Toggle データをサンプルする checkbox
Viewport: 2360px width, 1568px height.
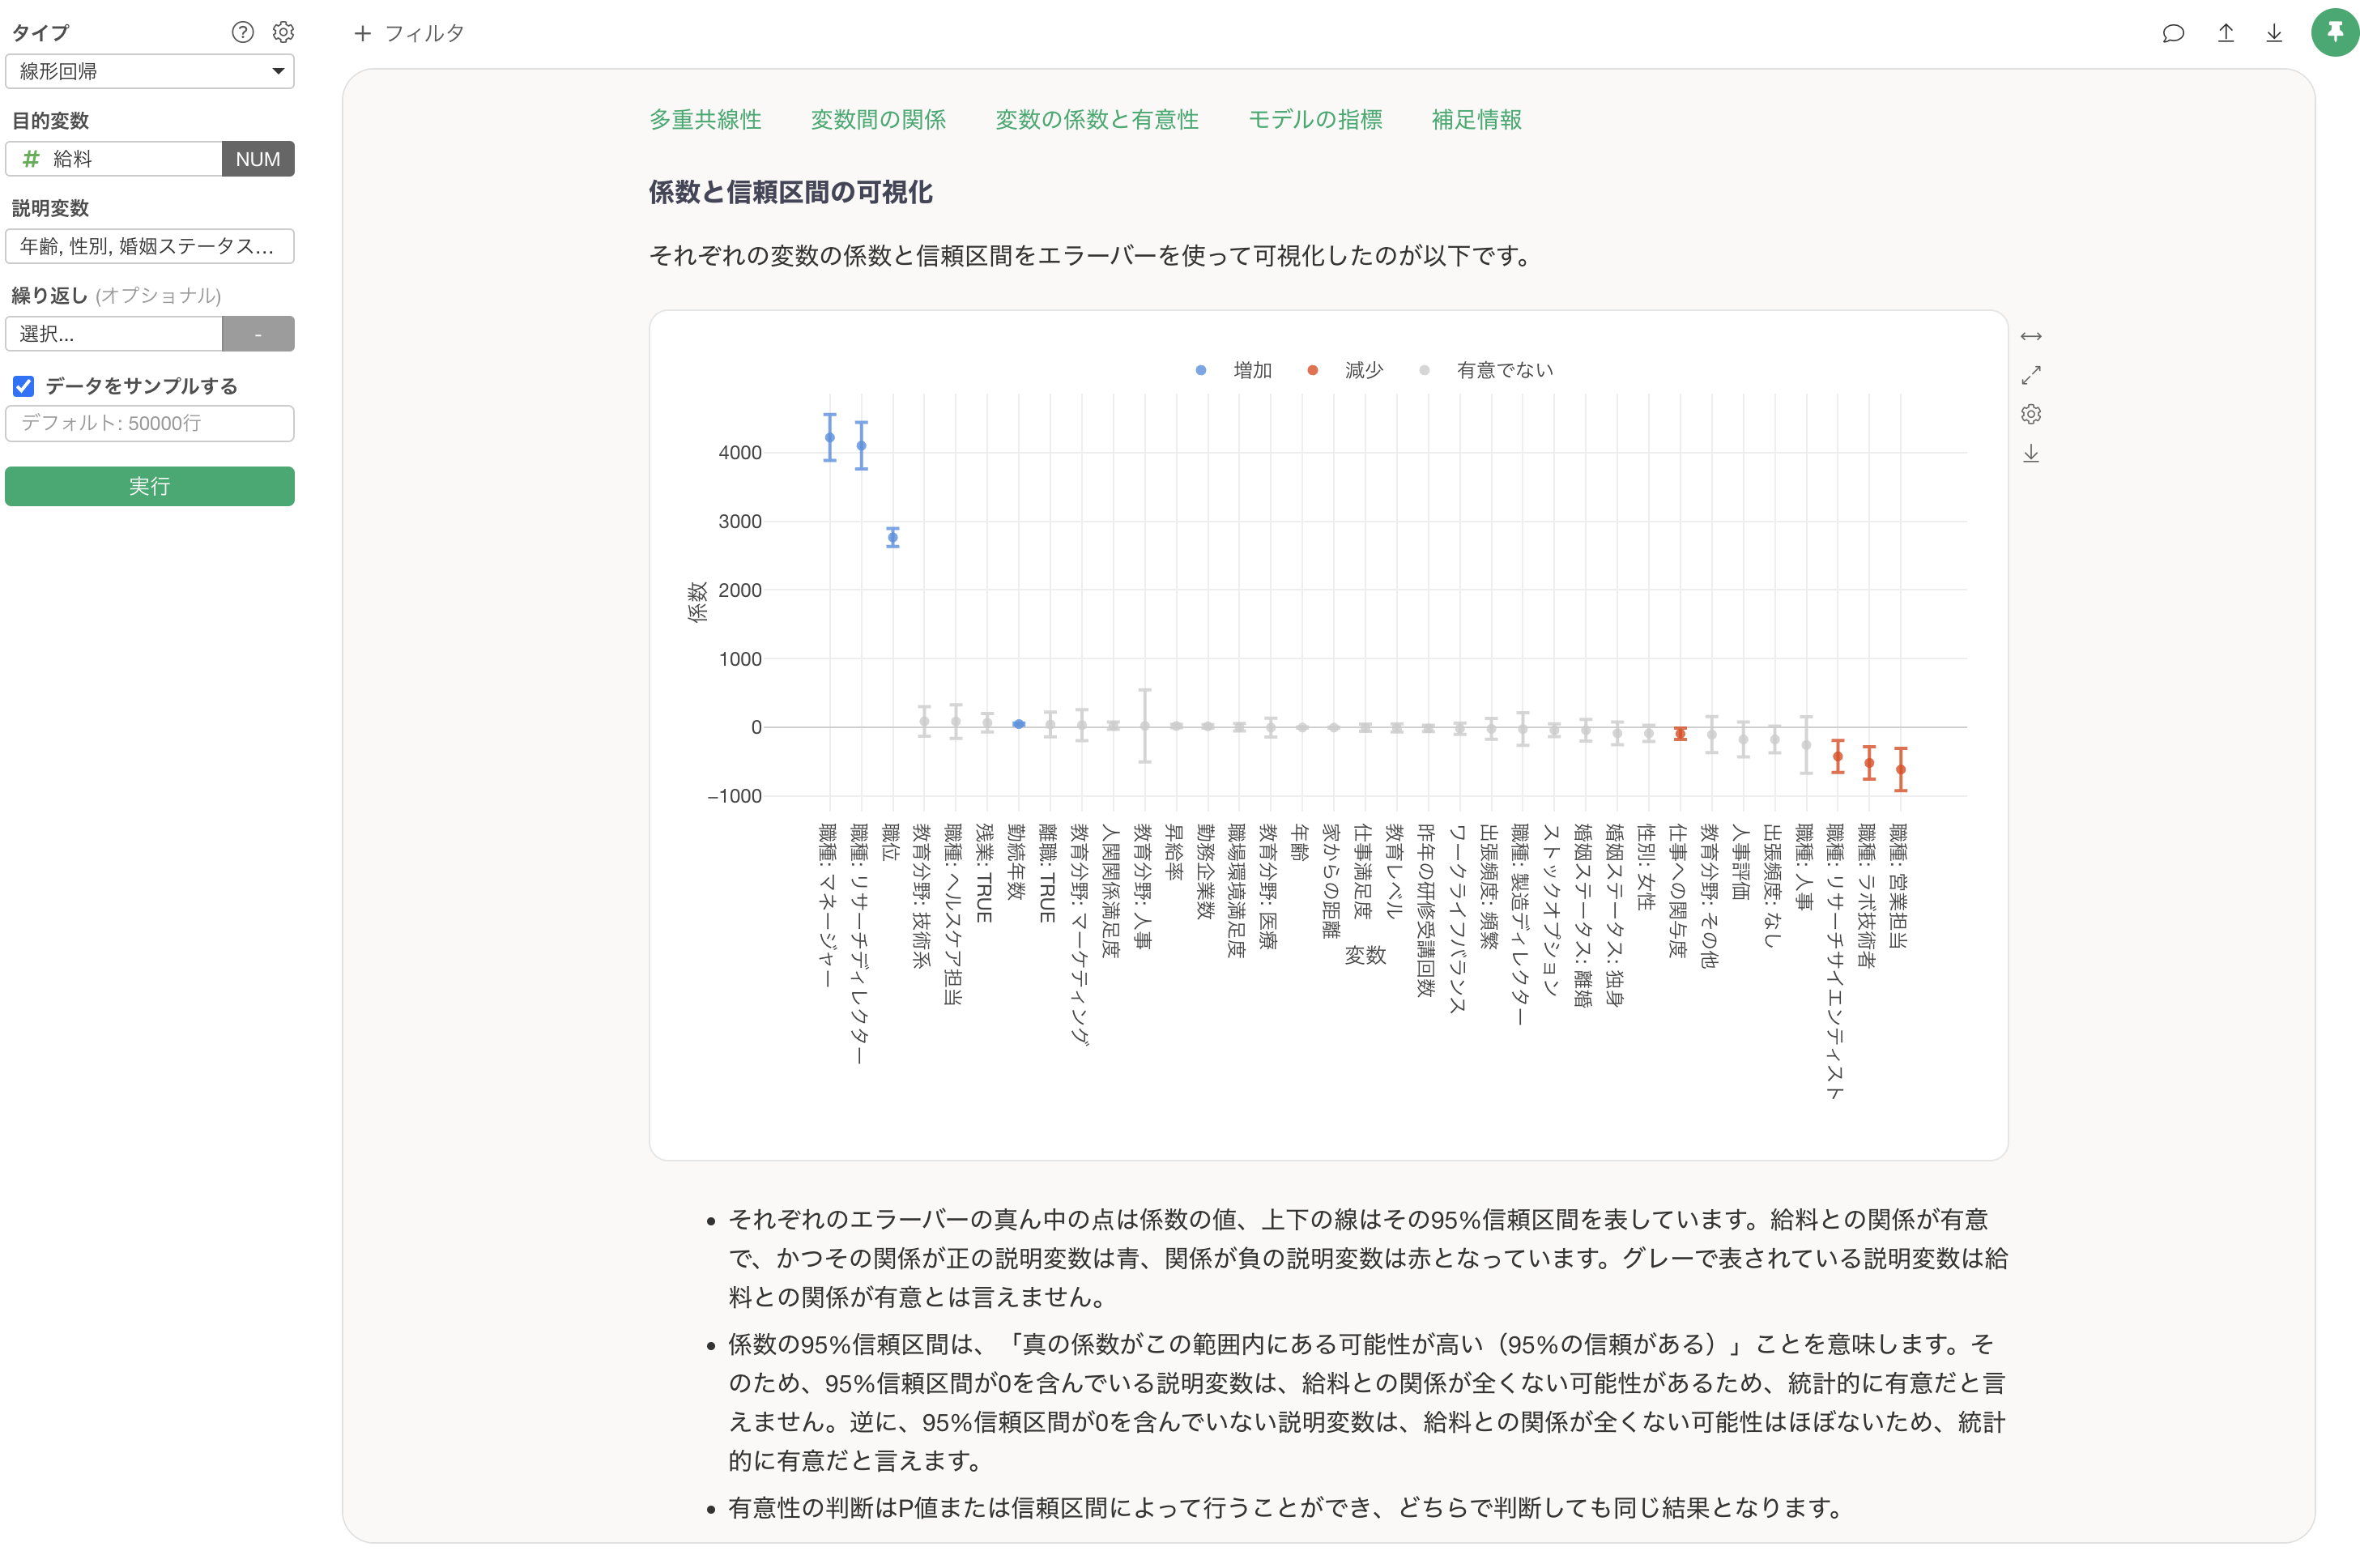pos(24,386)
